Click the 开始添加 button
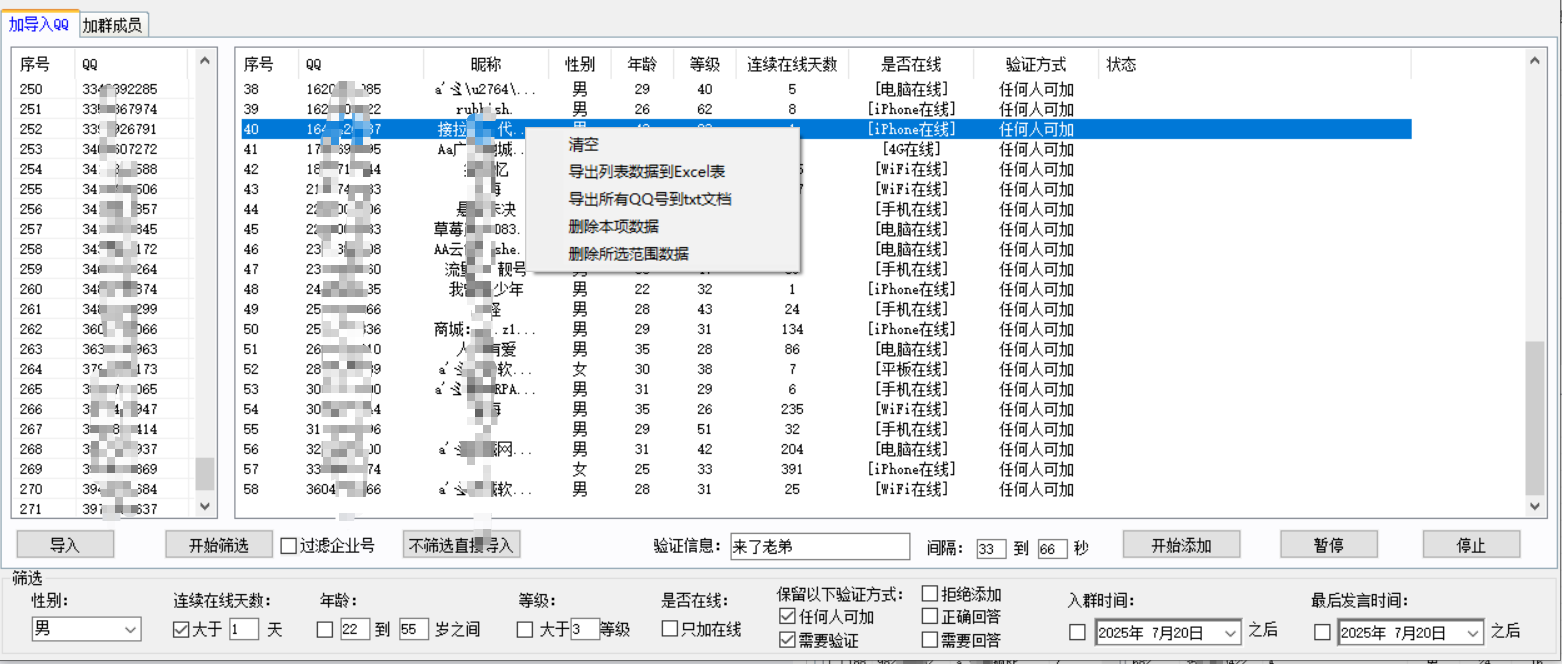 click(x=1181, y=546)
